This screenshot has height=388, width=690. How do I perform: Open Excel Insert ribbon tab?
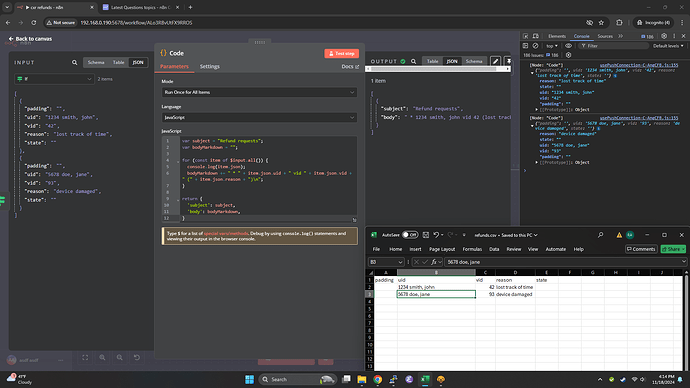(x=415, y=249)
